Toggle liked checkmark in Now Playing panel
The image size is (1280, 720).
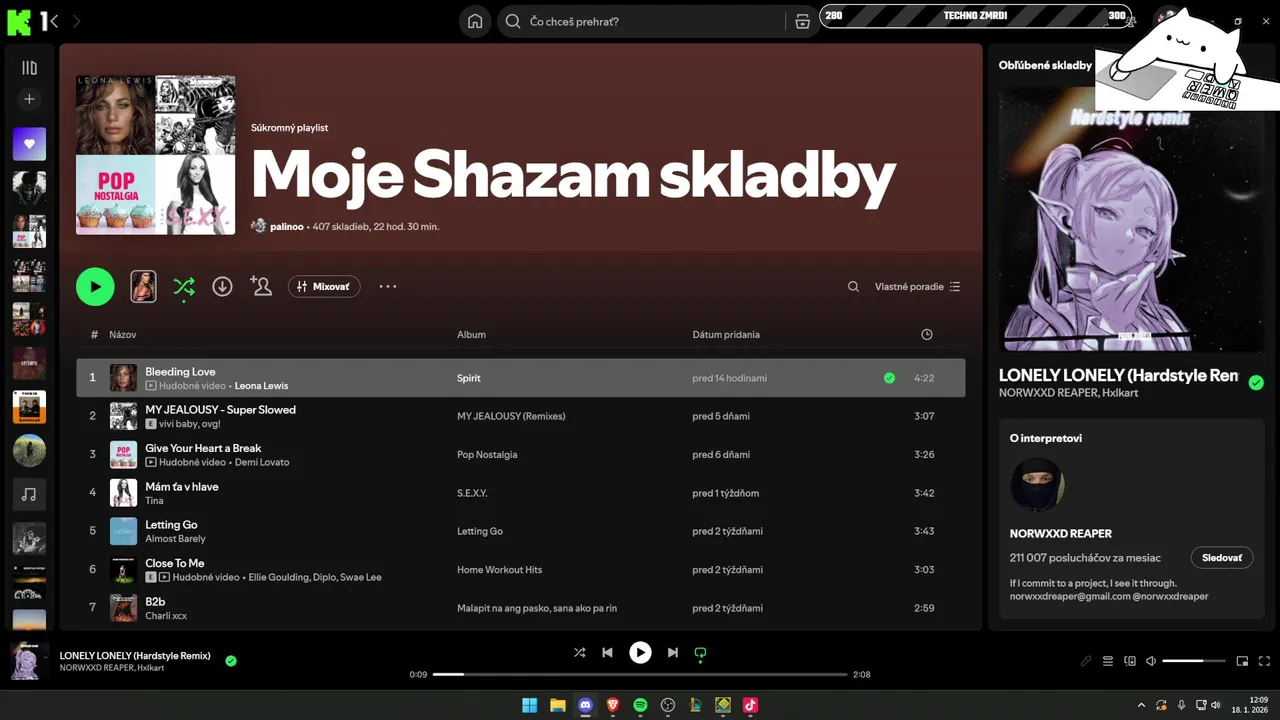pos(1256,383)
